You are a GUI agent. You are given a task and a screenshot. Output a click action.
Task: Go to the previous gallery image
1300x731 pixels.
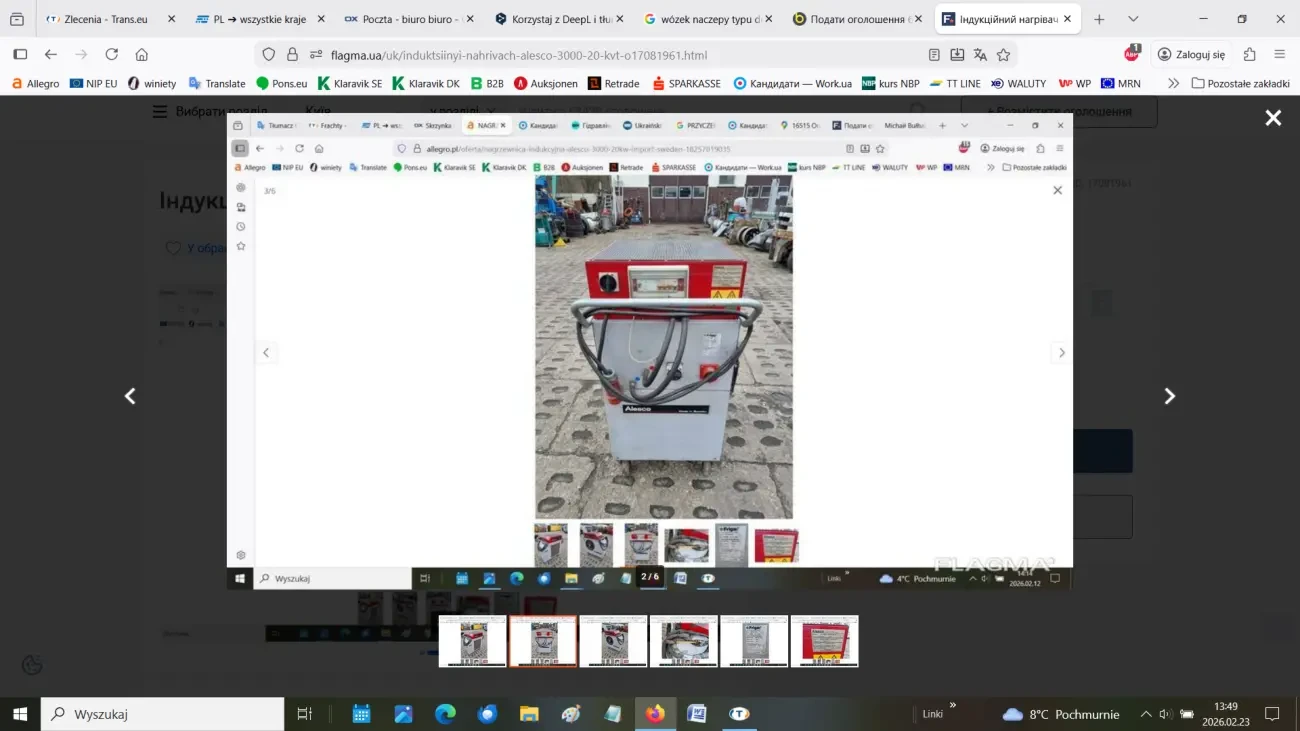tap(130, 396)
